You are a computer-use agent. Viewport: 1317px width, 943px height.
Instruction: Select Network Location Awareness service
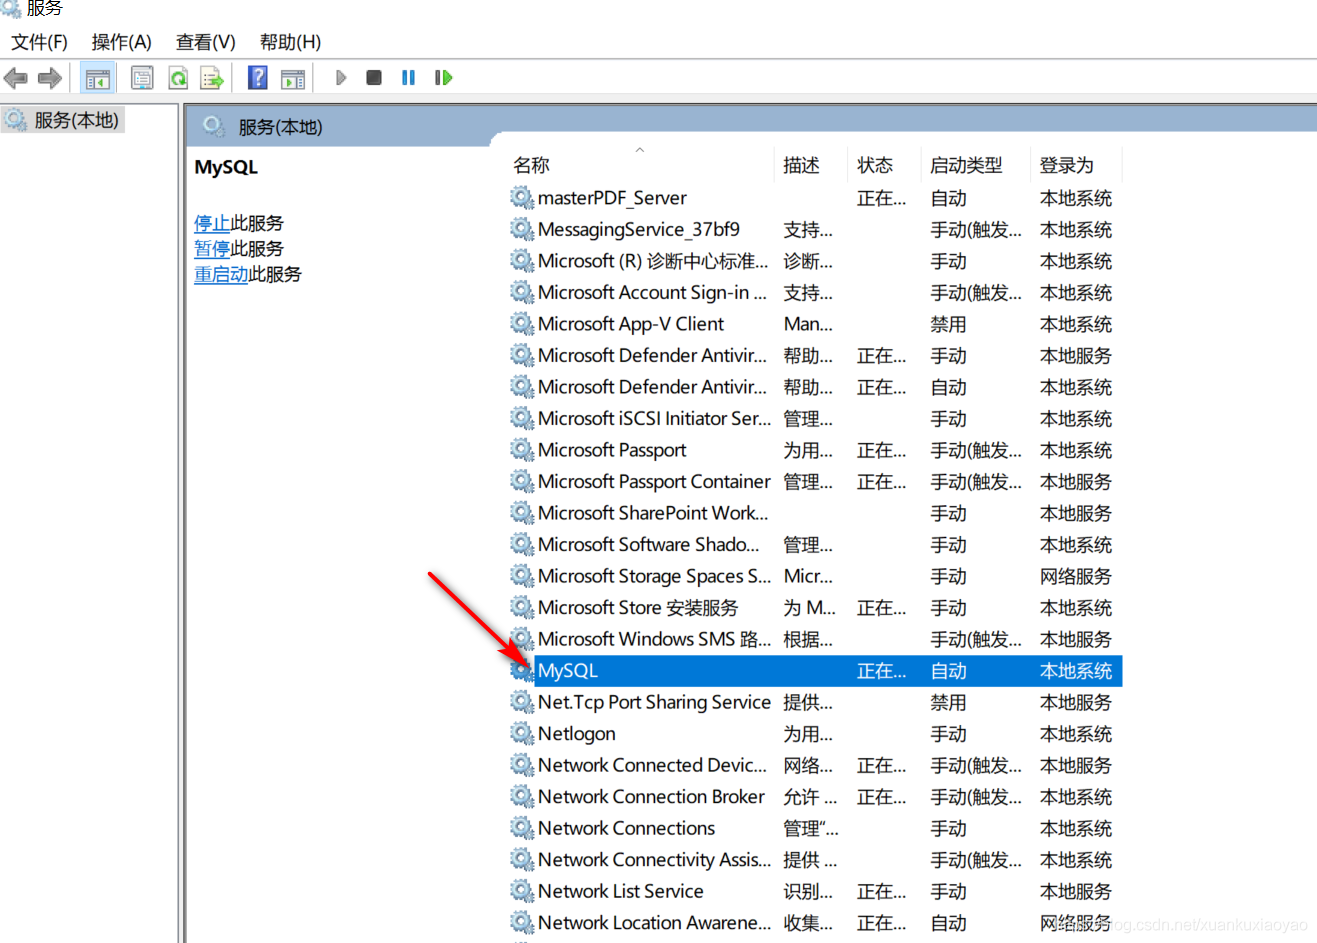click(x=654, y=923)
